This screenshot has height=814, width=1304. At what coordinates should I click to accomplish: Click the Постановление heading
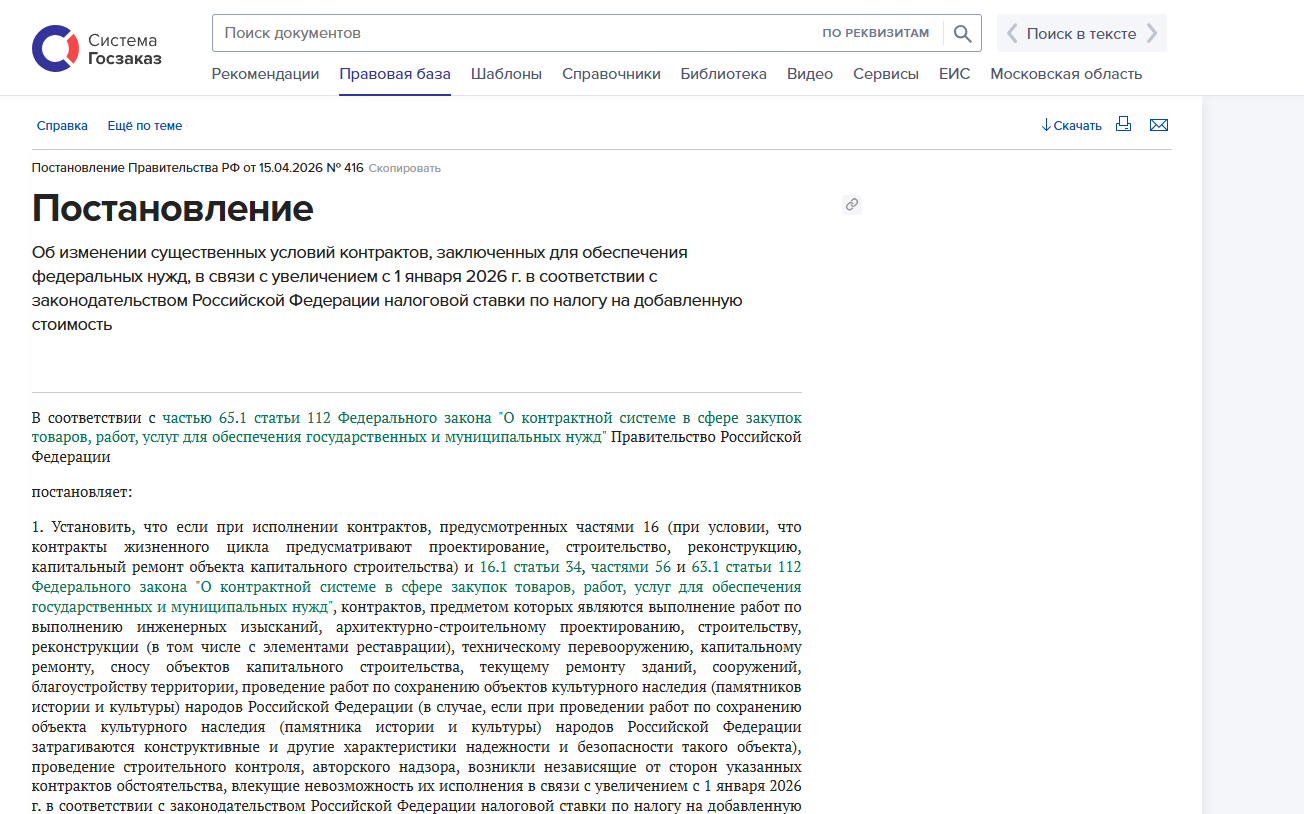point(173,208)
